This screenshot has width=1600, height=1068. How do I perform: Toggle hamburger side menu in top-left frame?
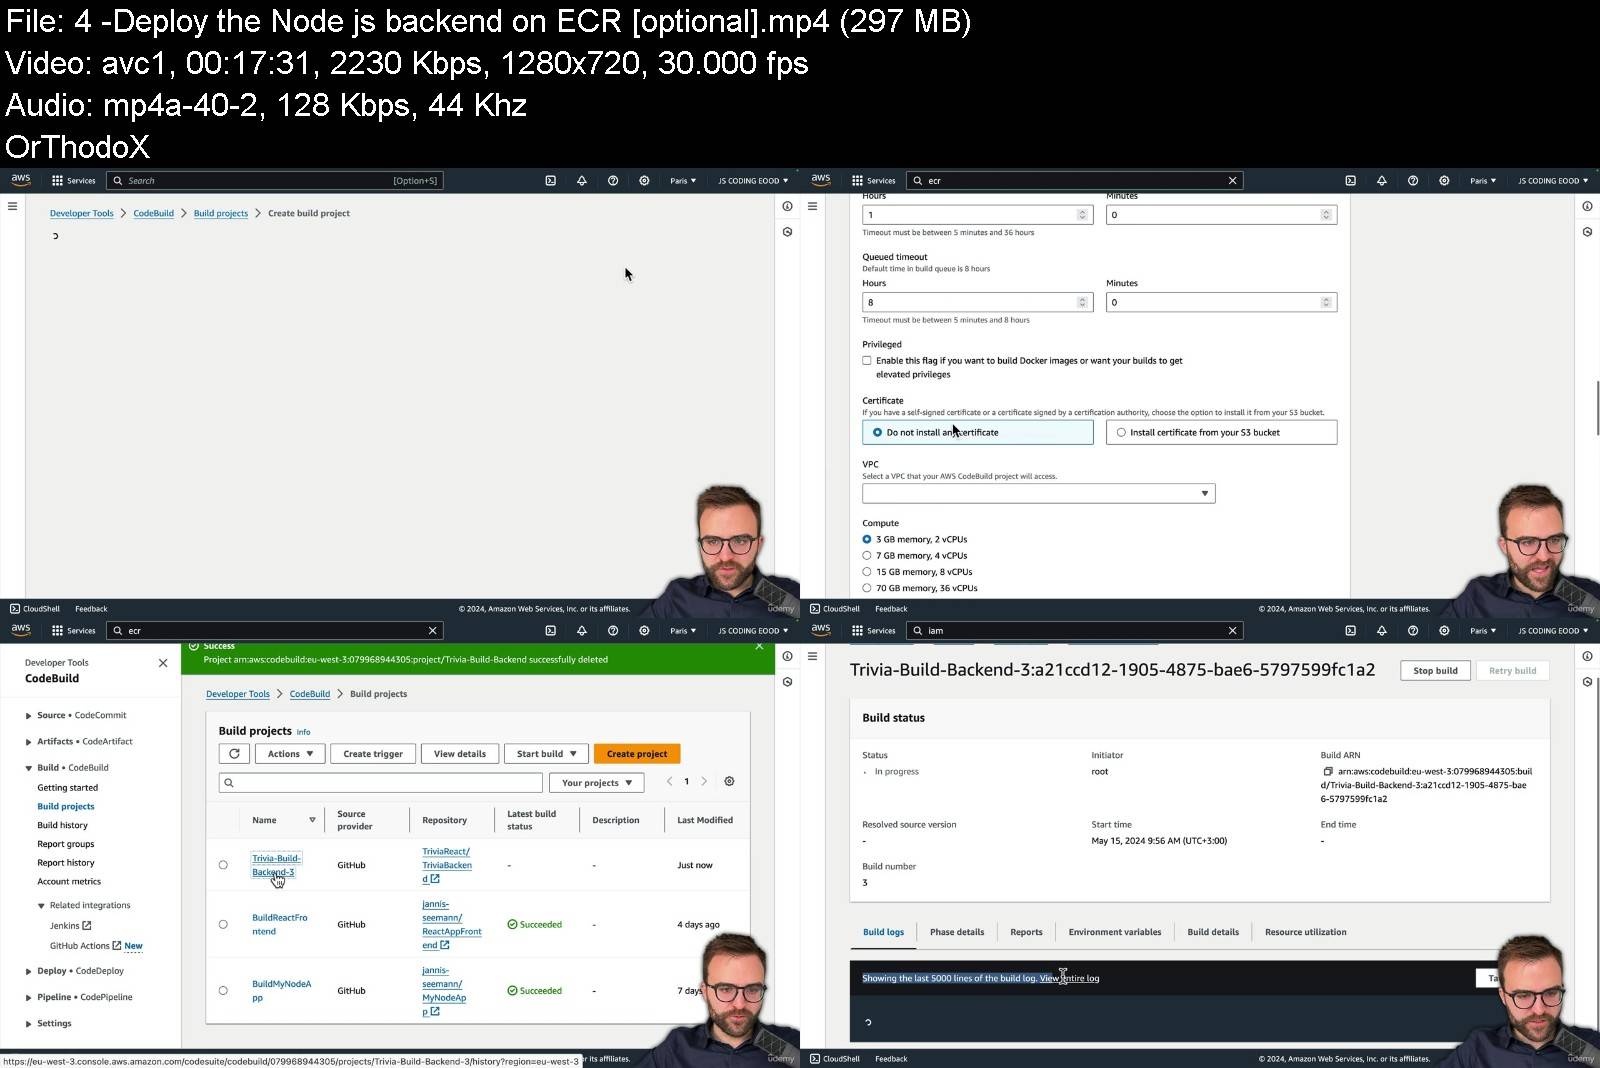(12, 206)
